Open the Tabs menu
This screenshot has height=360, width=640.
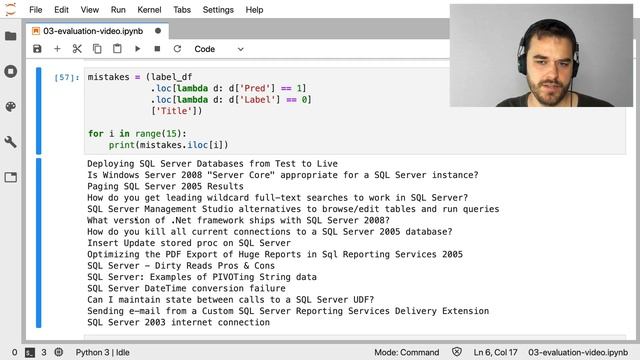click(x=182, y=10)
